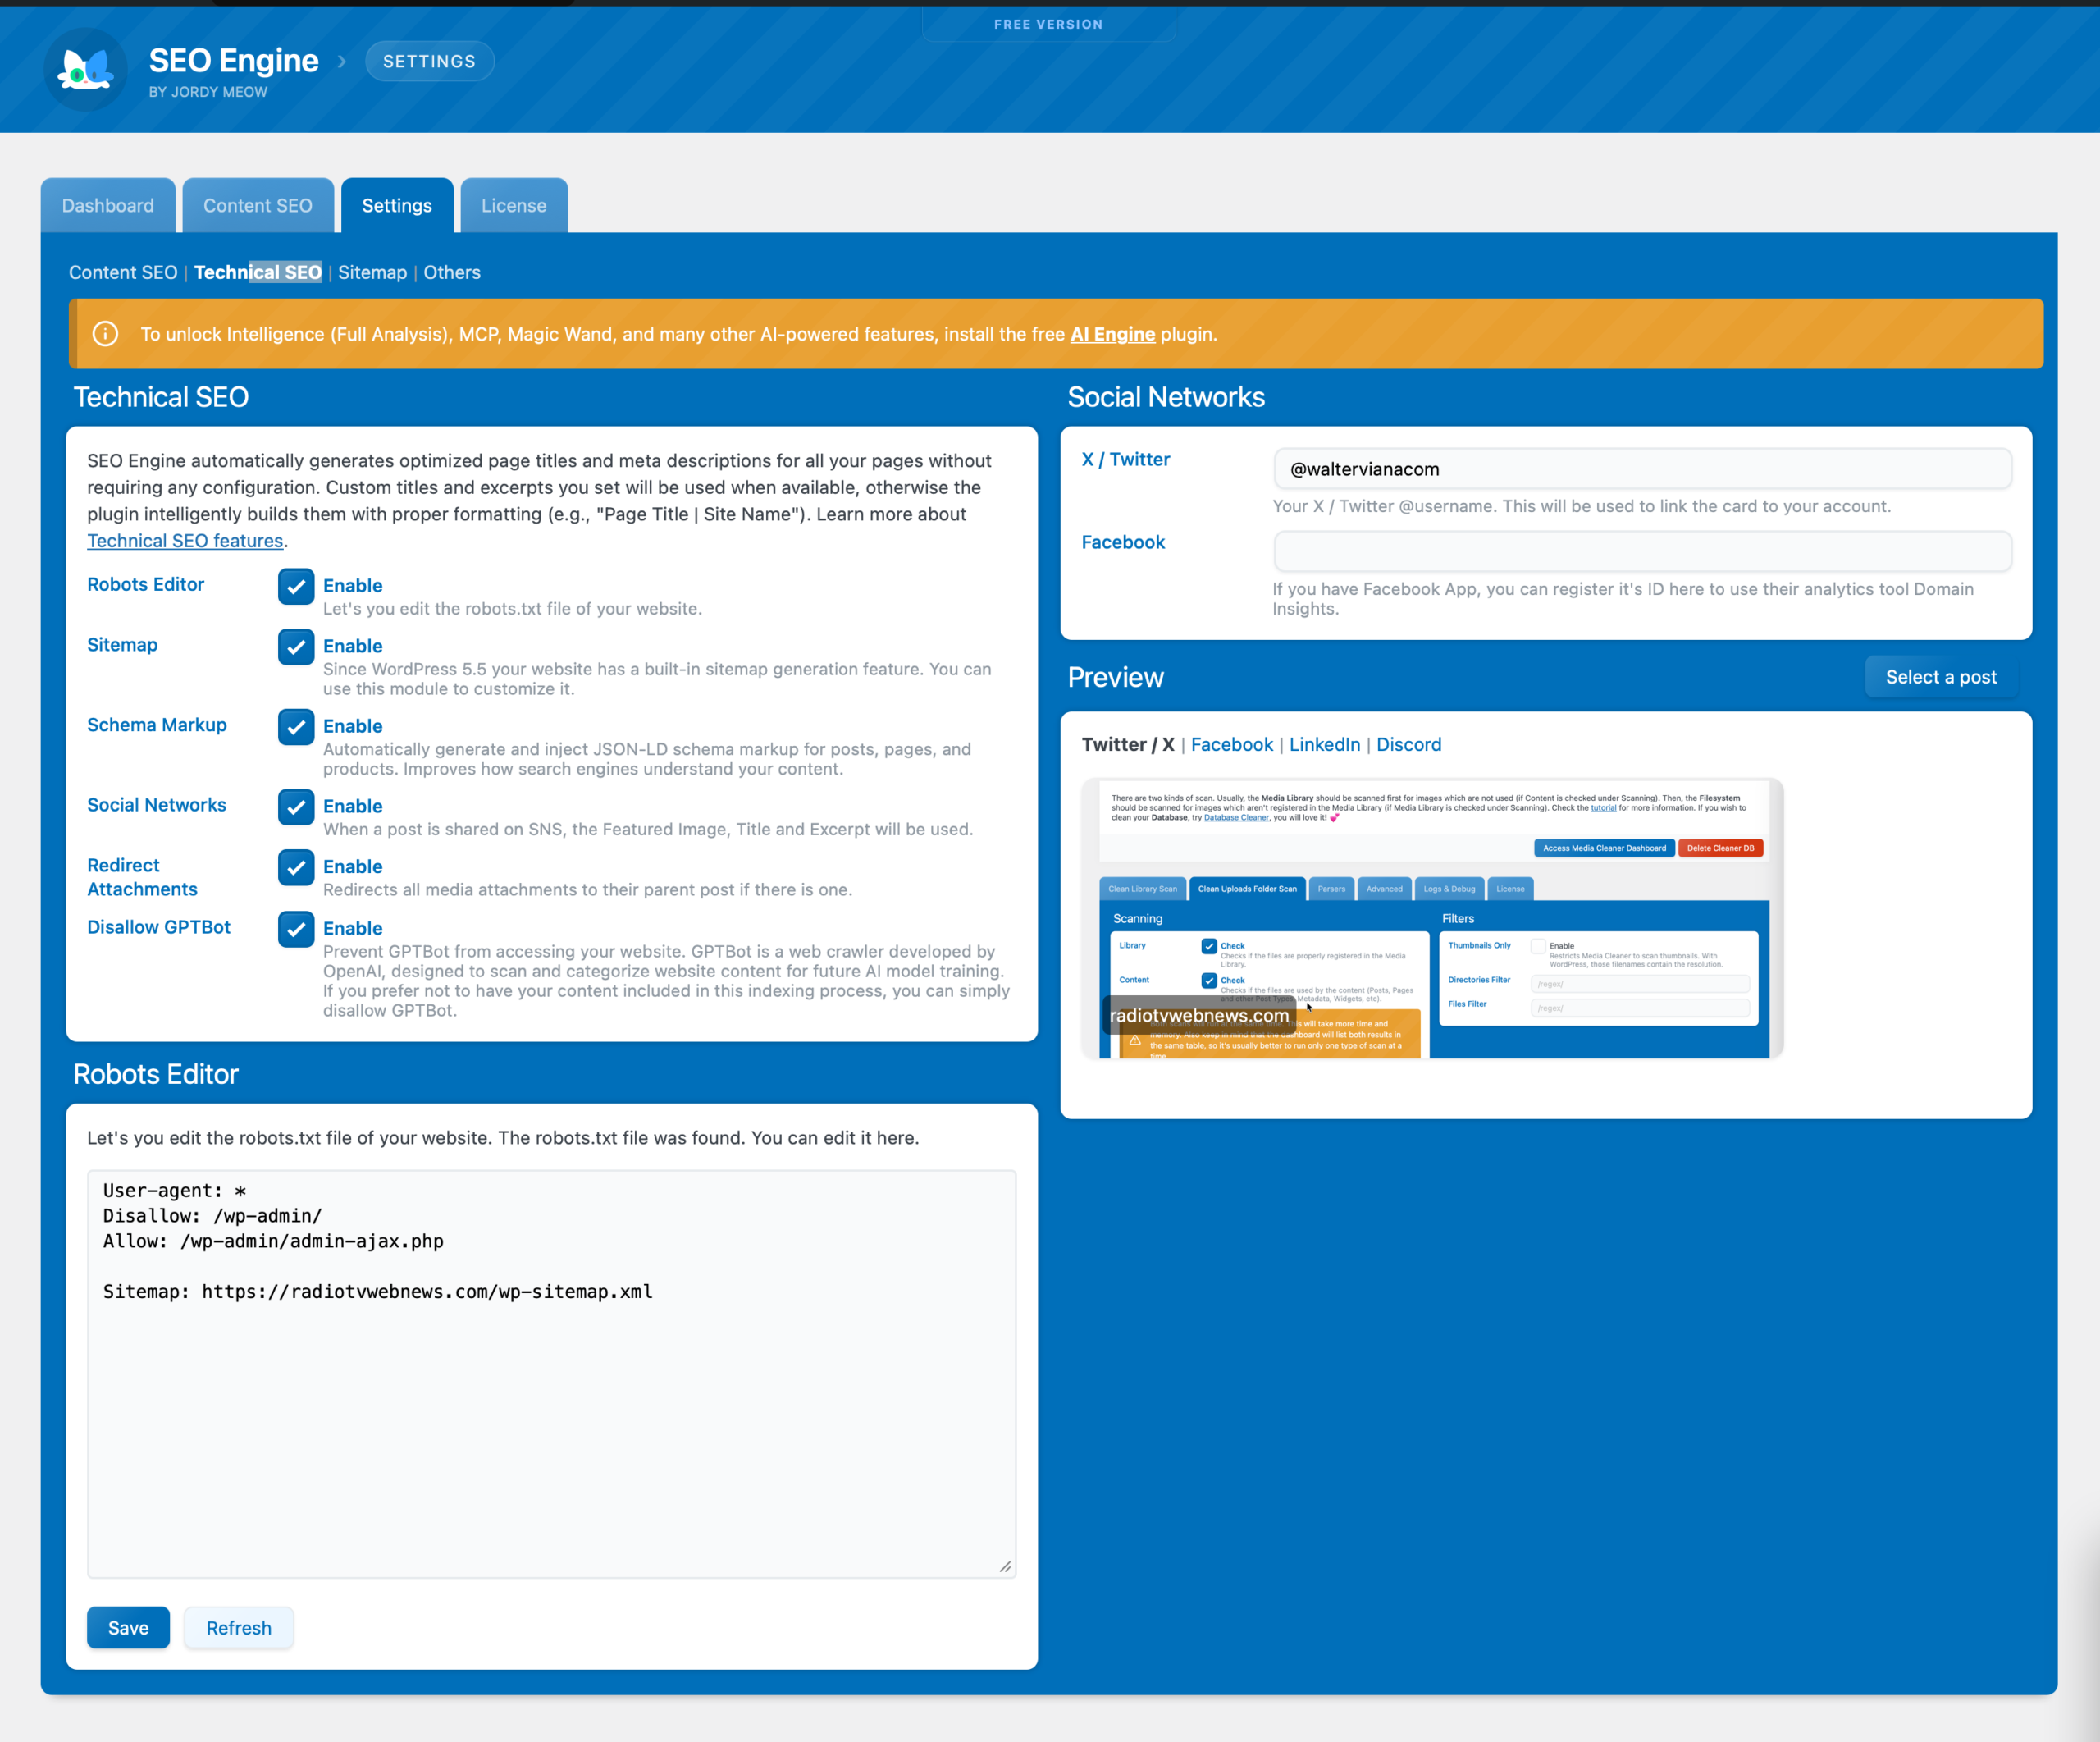The image size is (2100, 1742).
Task: Open the Select a post picker
Action: [1939, 677]
